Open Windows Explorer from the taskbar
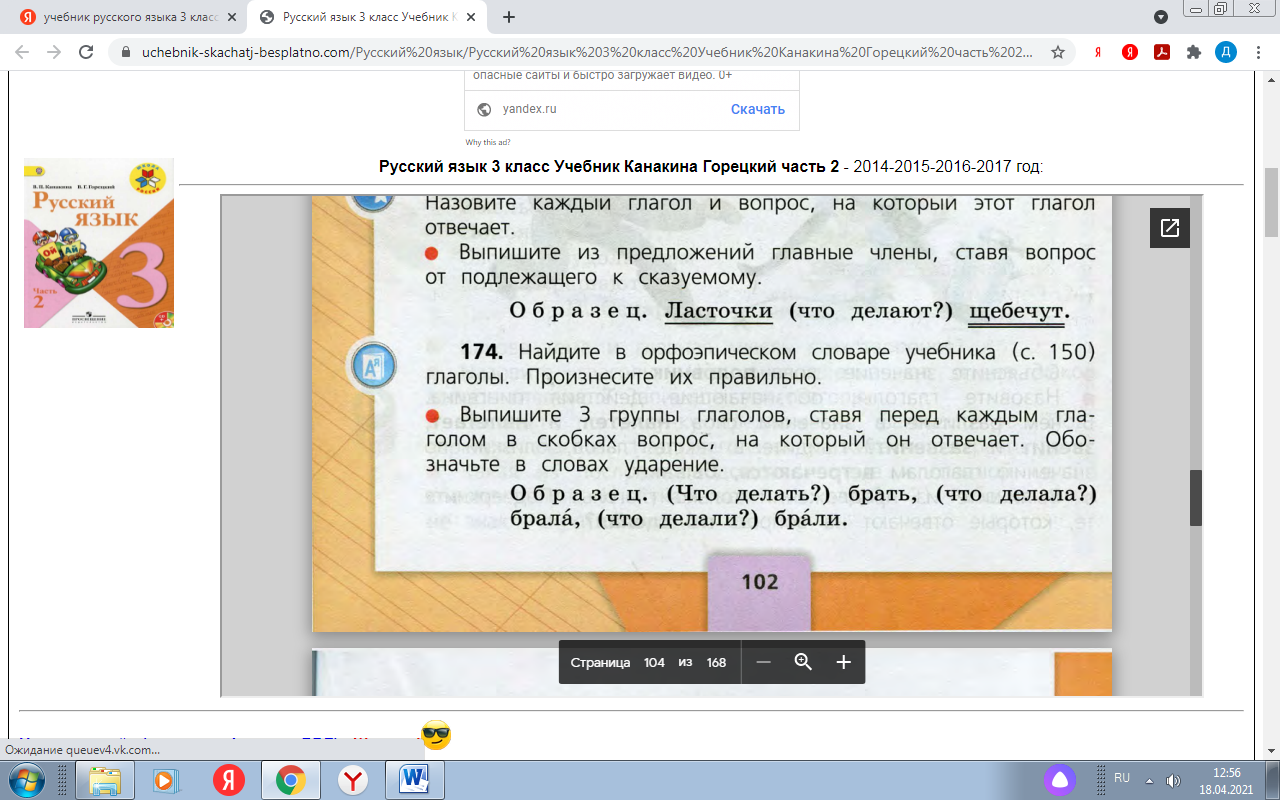1280x800 pixels. 104,780
